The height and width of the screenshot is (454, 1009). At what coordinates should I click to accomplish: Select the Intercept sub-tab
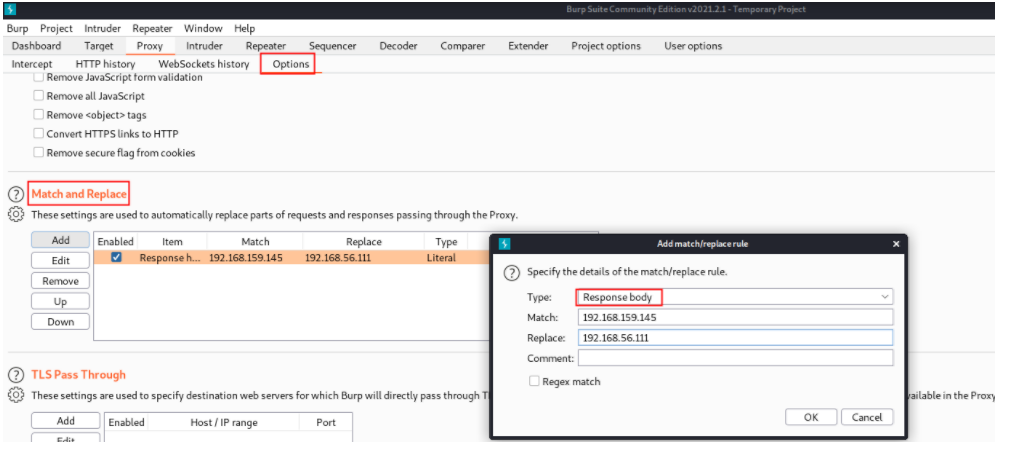pos(32,64)
